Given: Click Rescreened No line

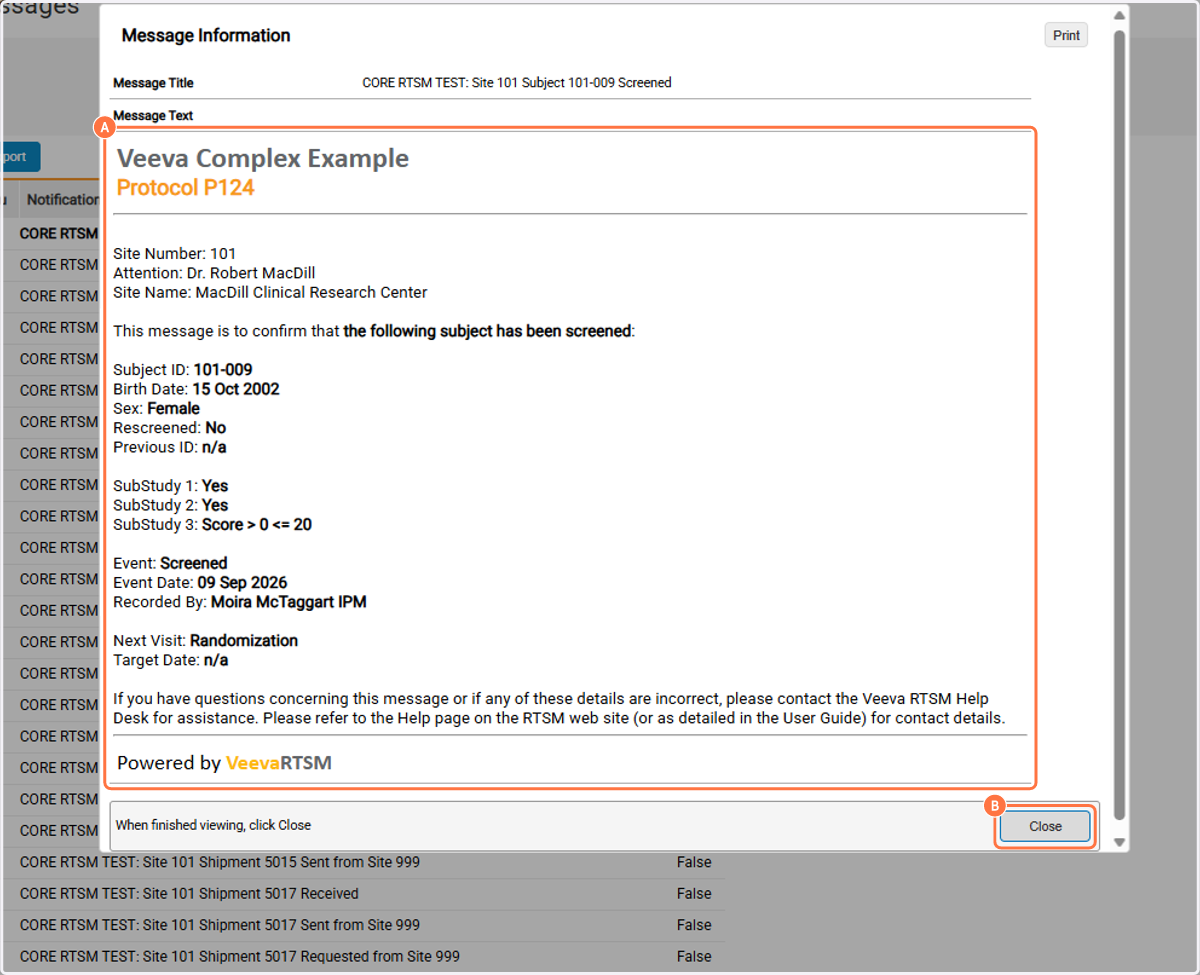Looking at the screenshot, I should pos(169,428).
